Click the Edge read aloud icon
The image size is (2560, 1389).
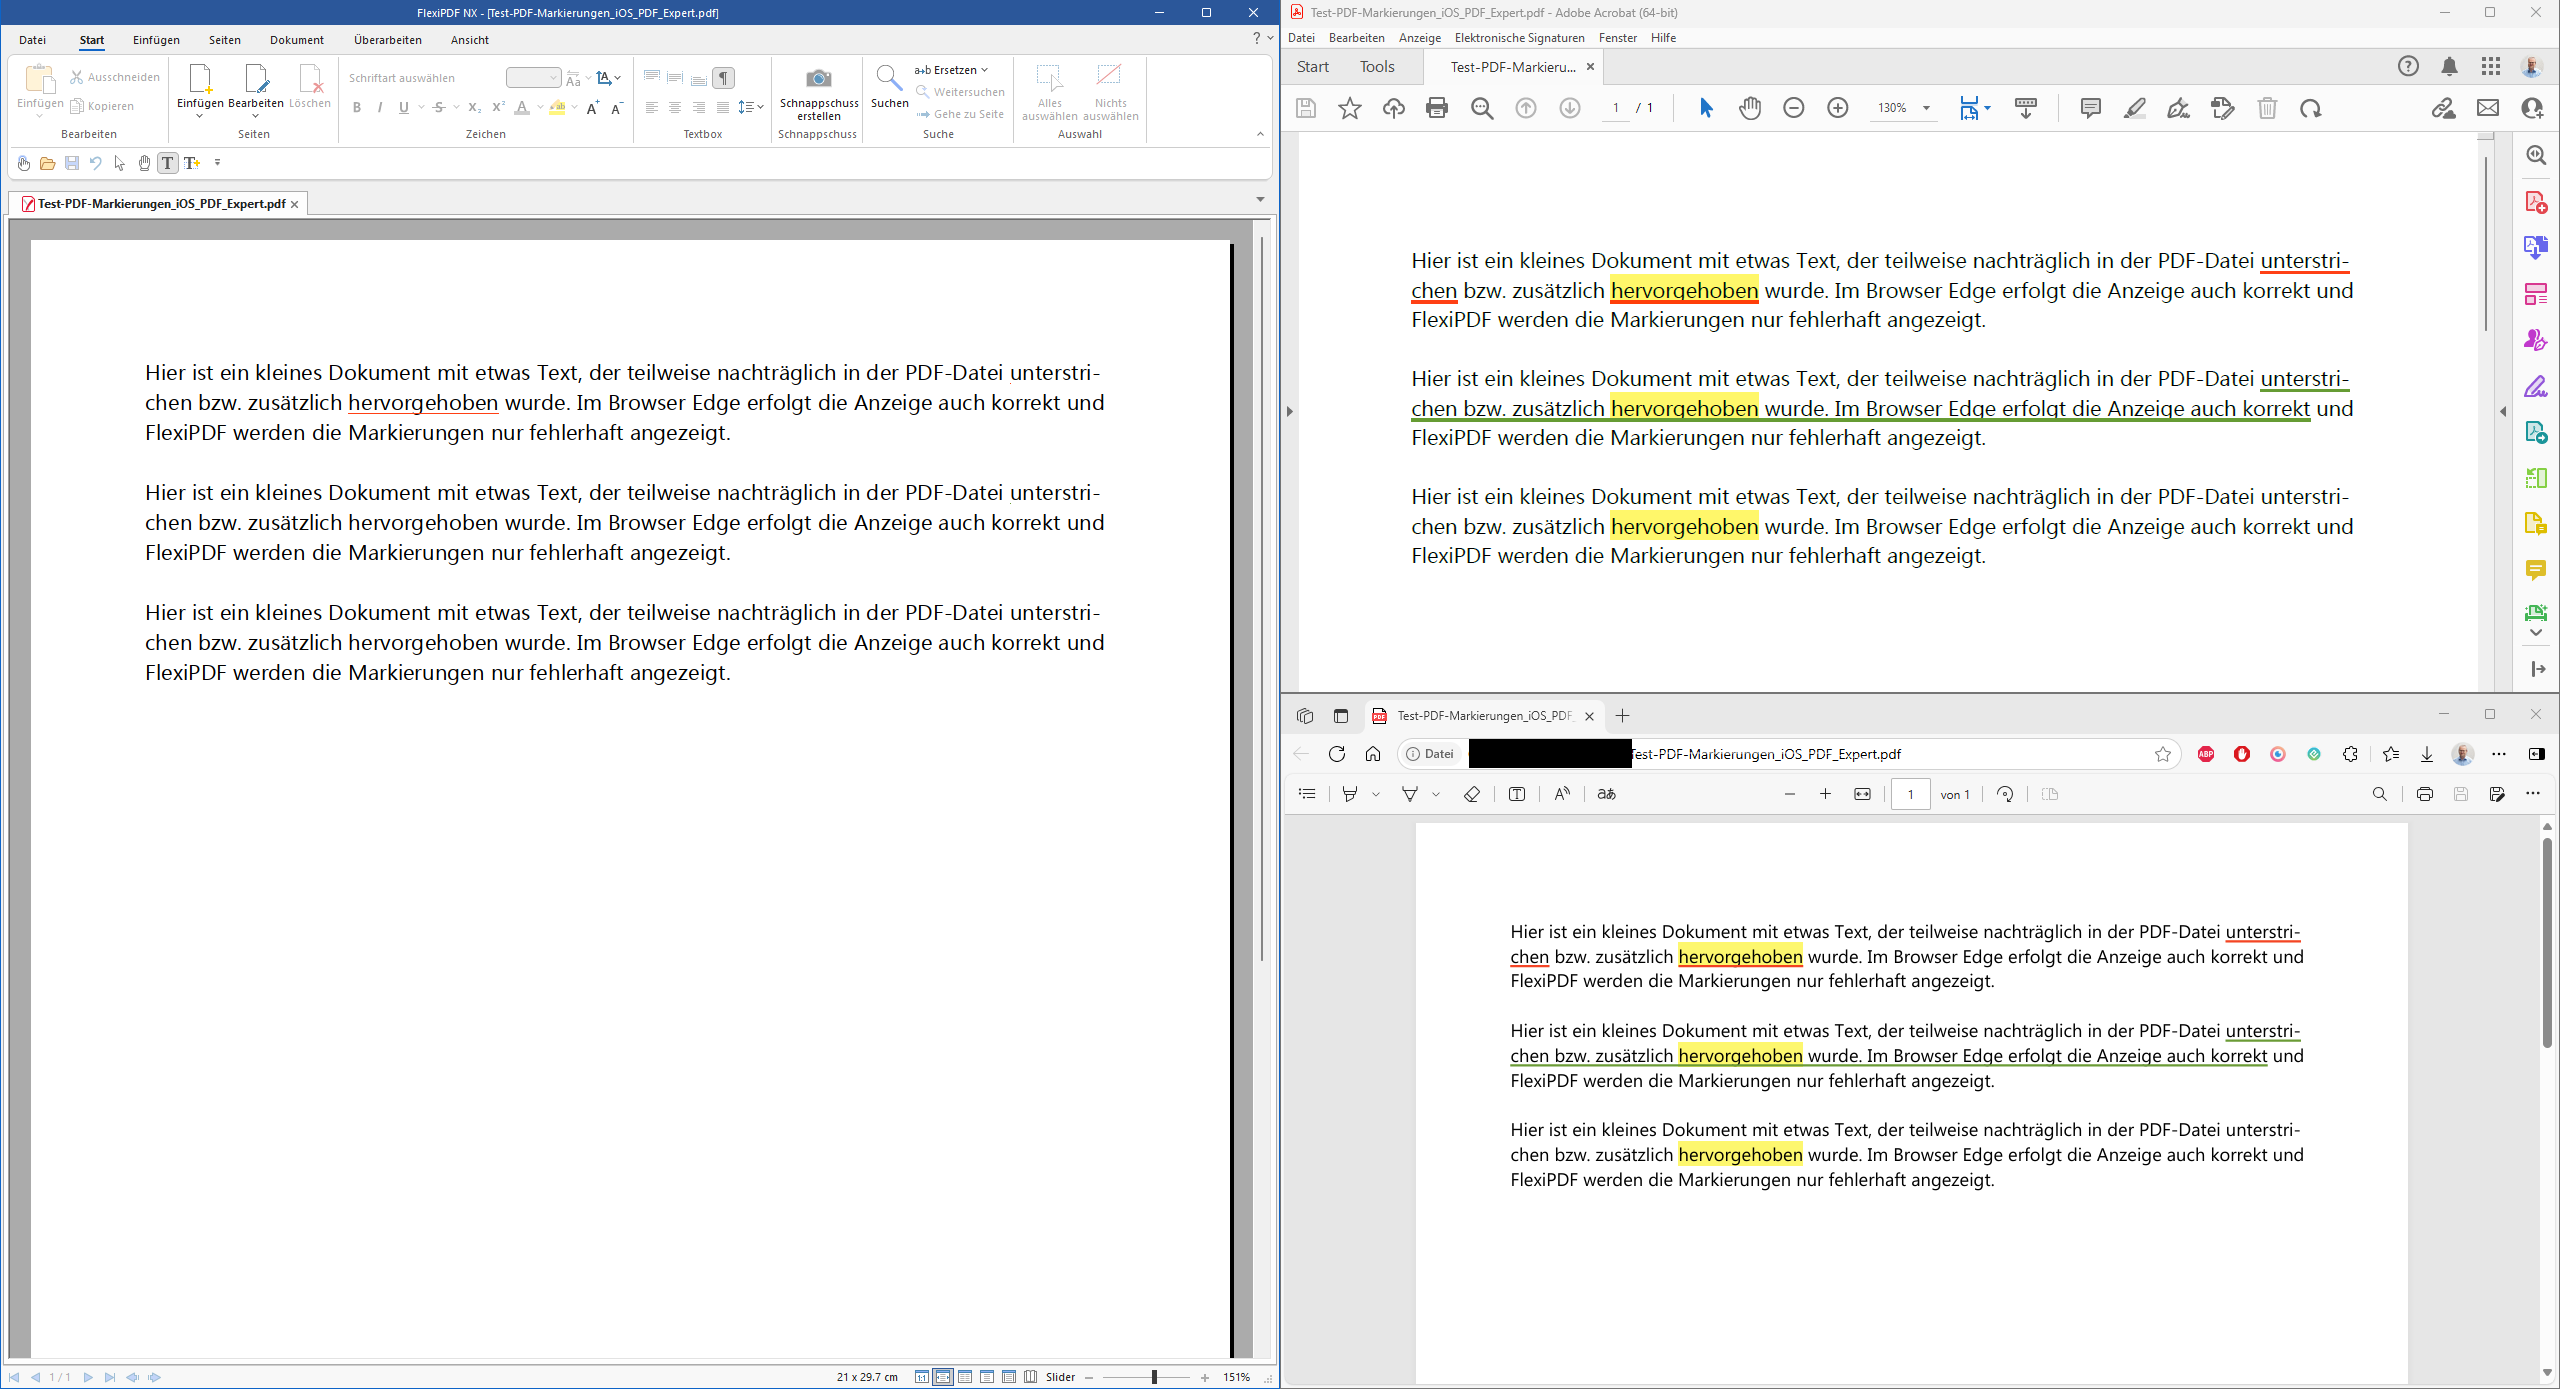click(x=1562, y=794)
